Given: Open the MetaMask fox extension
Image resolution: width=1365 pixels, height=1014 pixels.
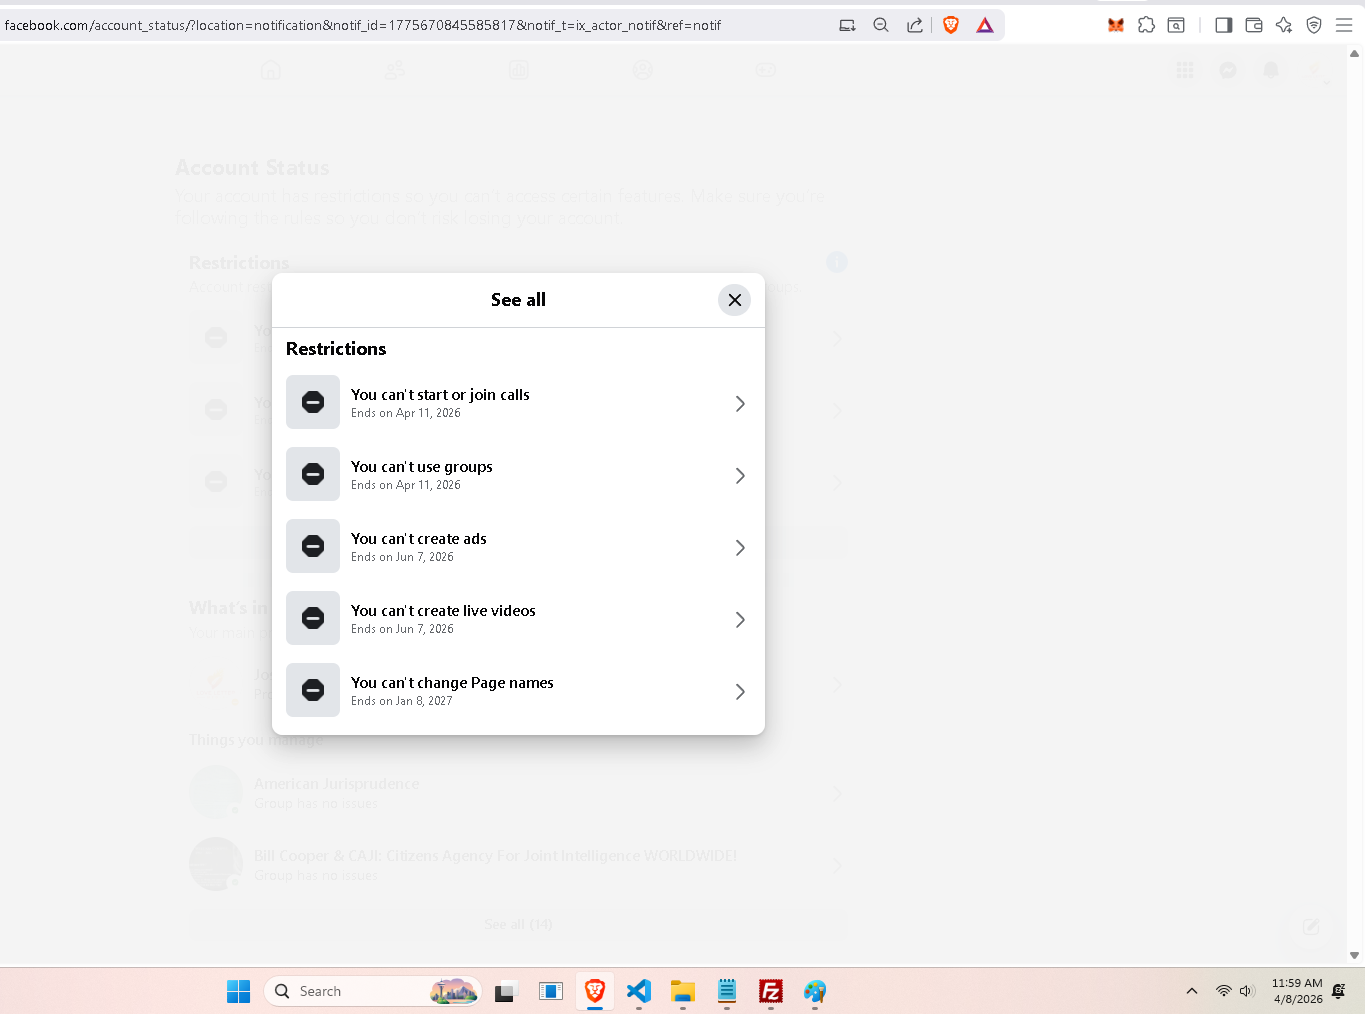Looking at the screenshot, I should (1116, 25).
